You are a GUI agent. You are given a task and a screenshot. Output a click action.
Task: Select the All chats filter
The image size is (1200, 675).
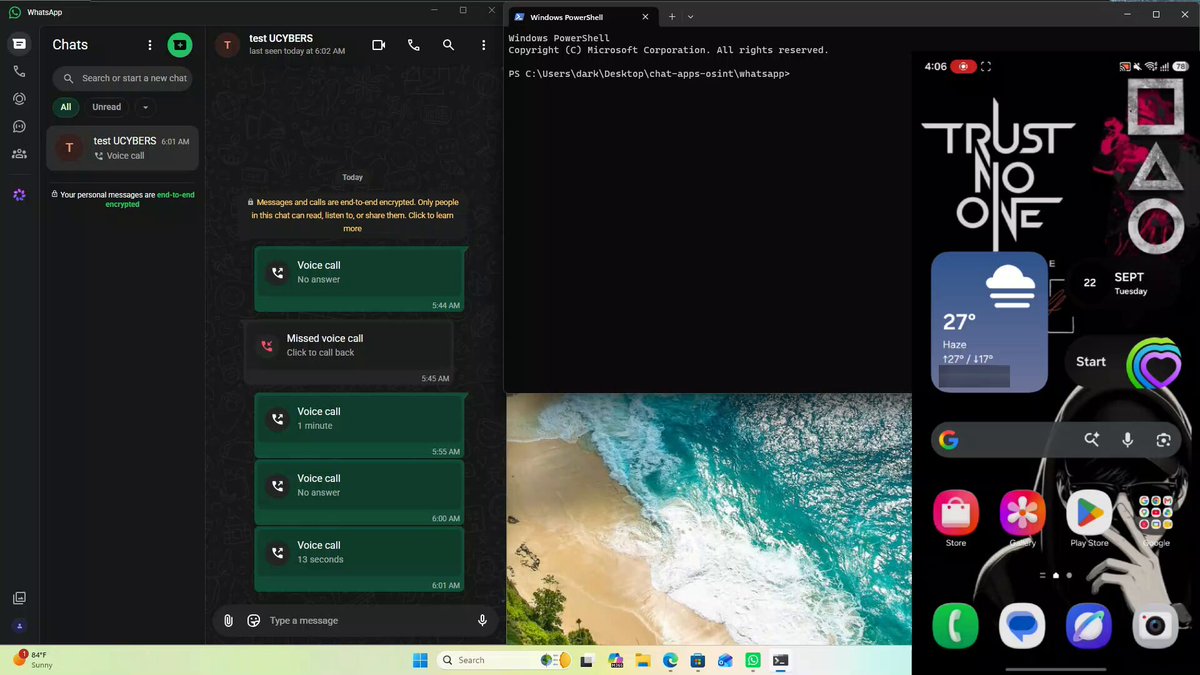point(66,107)
